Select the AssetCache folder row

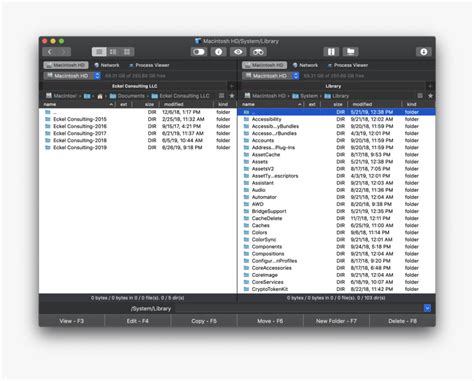coord(336,155)
